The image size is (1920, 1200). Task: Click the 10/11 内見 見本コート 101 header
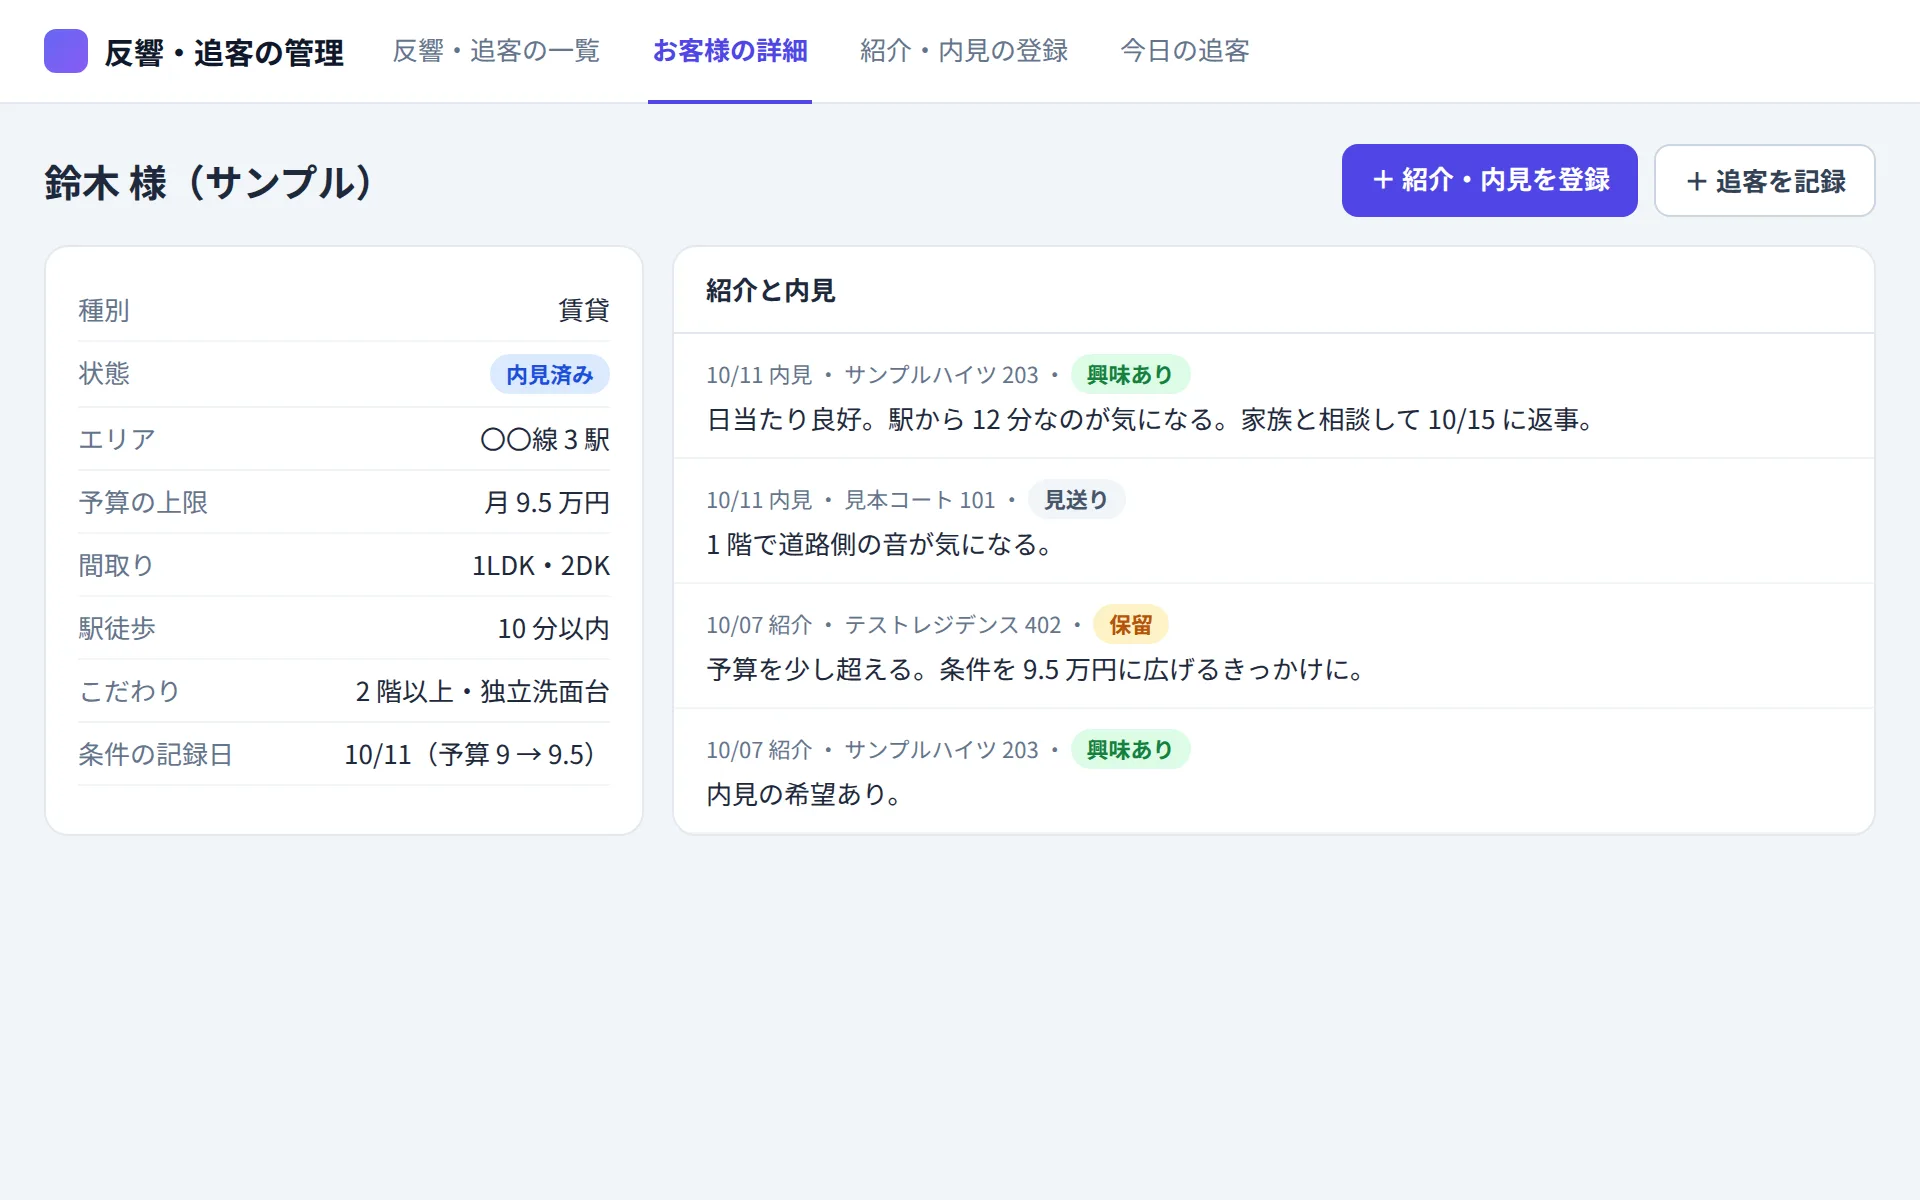pyautogui.click(x=851, y=500)
